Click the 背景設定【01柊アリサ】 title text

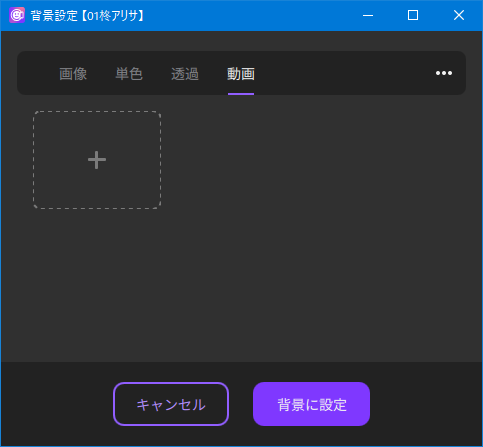pyautogui.click(x=87, y=16)
